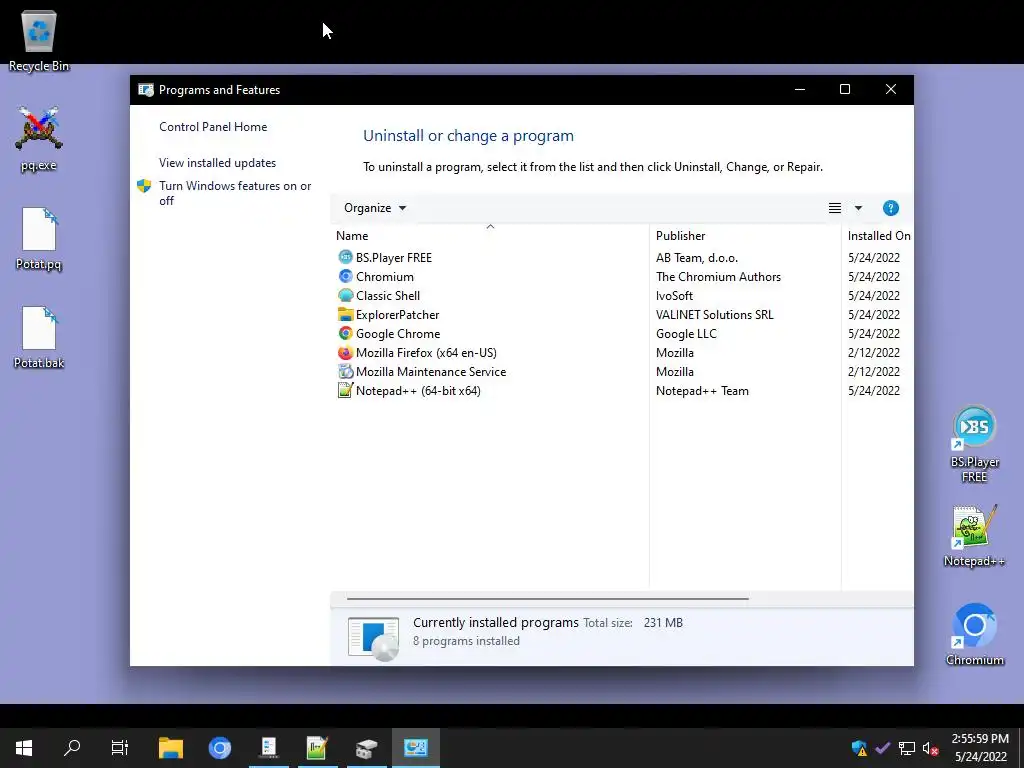Select publisher 'IvoSoft'
The width and height of the screenshot is (1024, 768).
click(x=674, y=295)
